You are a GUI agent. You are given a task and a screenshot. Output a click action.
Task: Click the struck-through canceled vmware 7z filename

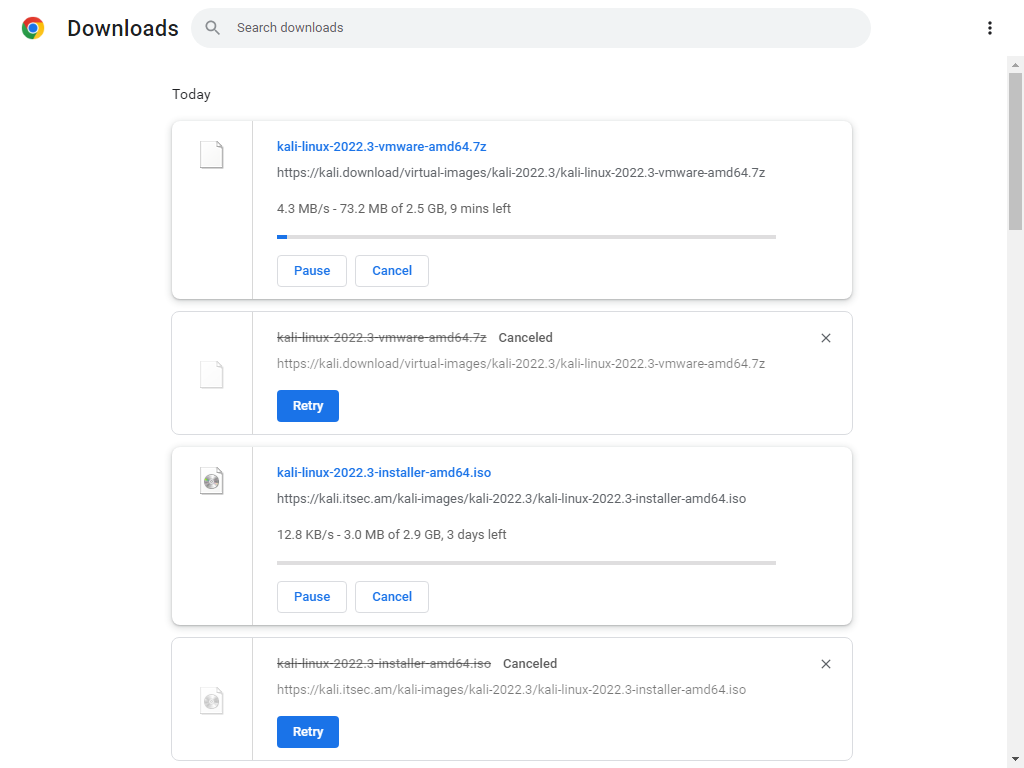pyautogui.click(x=381, y=338)
